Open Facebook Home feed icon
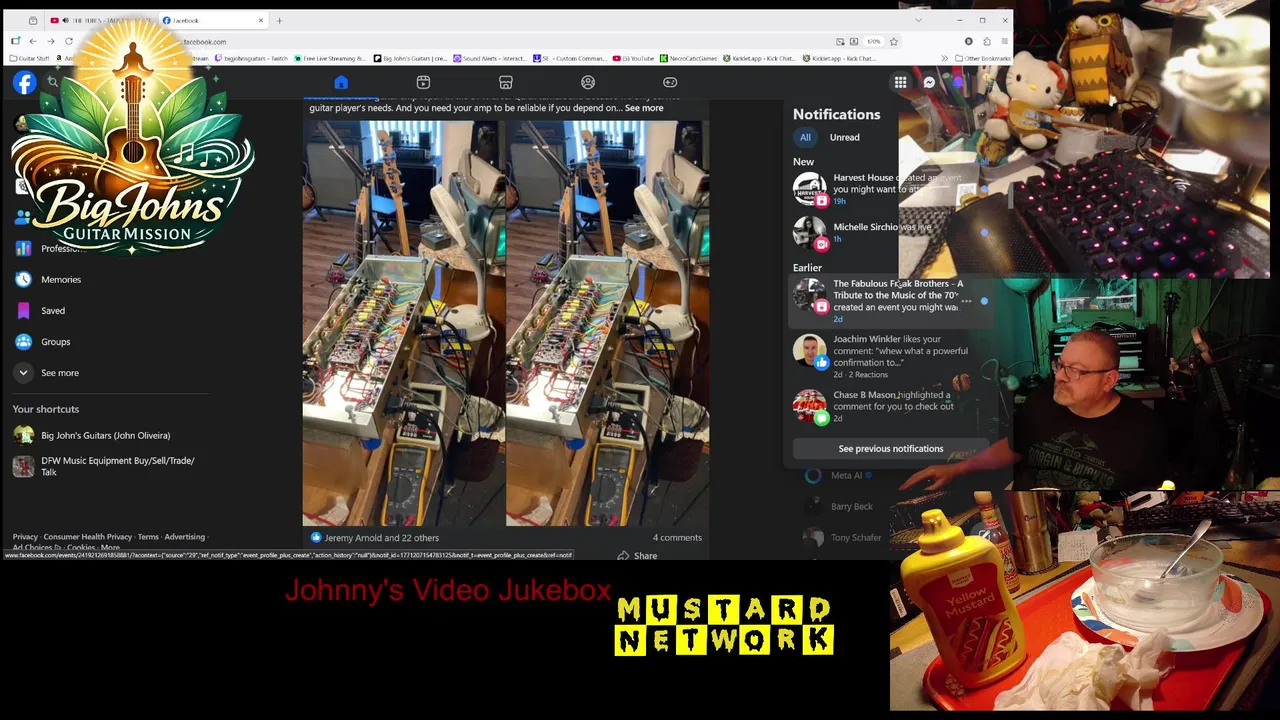The width and height of the screenshot is (1280, 720). click(x=341, y=83)
